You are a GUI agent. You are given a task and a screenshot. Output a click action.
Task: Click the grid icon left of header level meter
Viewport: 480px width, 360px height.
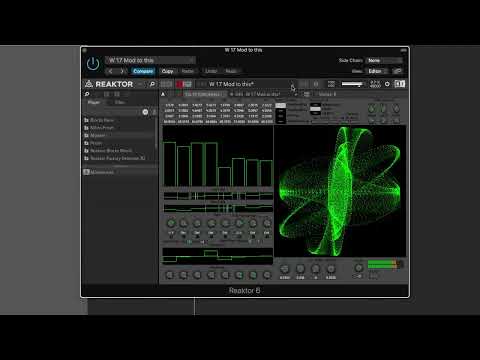331,84
